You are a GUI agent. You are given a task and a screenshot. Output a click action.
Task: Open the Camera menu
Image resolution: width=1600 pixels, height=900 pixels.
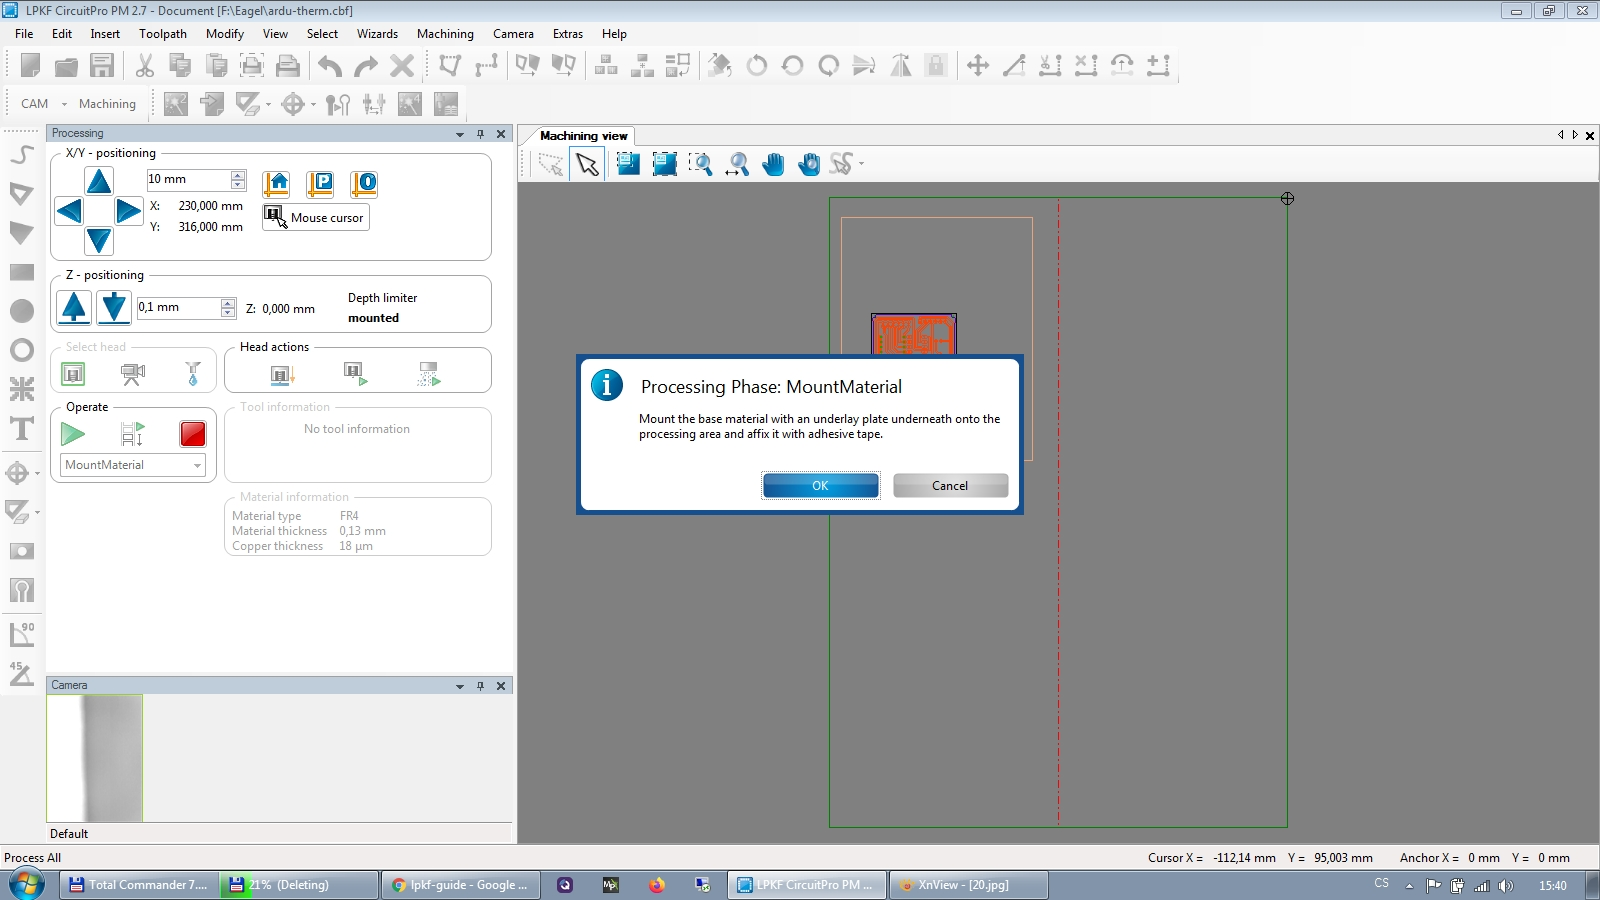(513, 34)
